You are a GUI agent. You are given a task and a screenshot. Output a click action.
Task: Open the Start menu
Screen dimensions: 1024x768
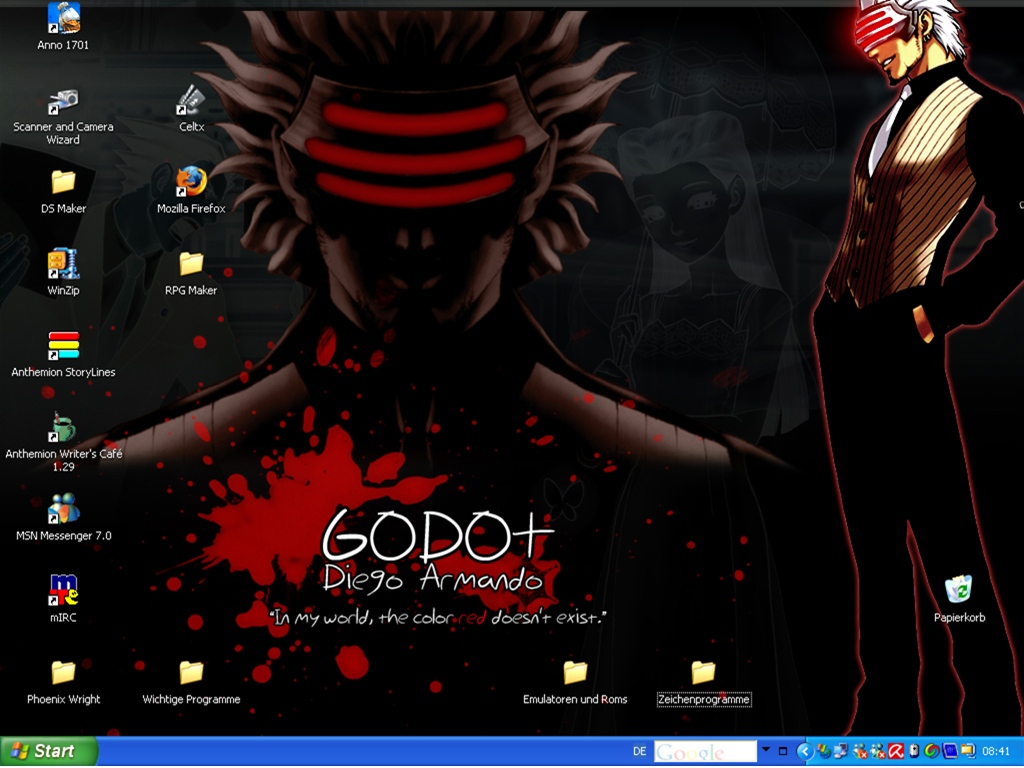pos(50,751)
